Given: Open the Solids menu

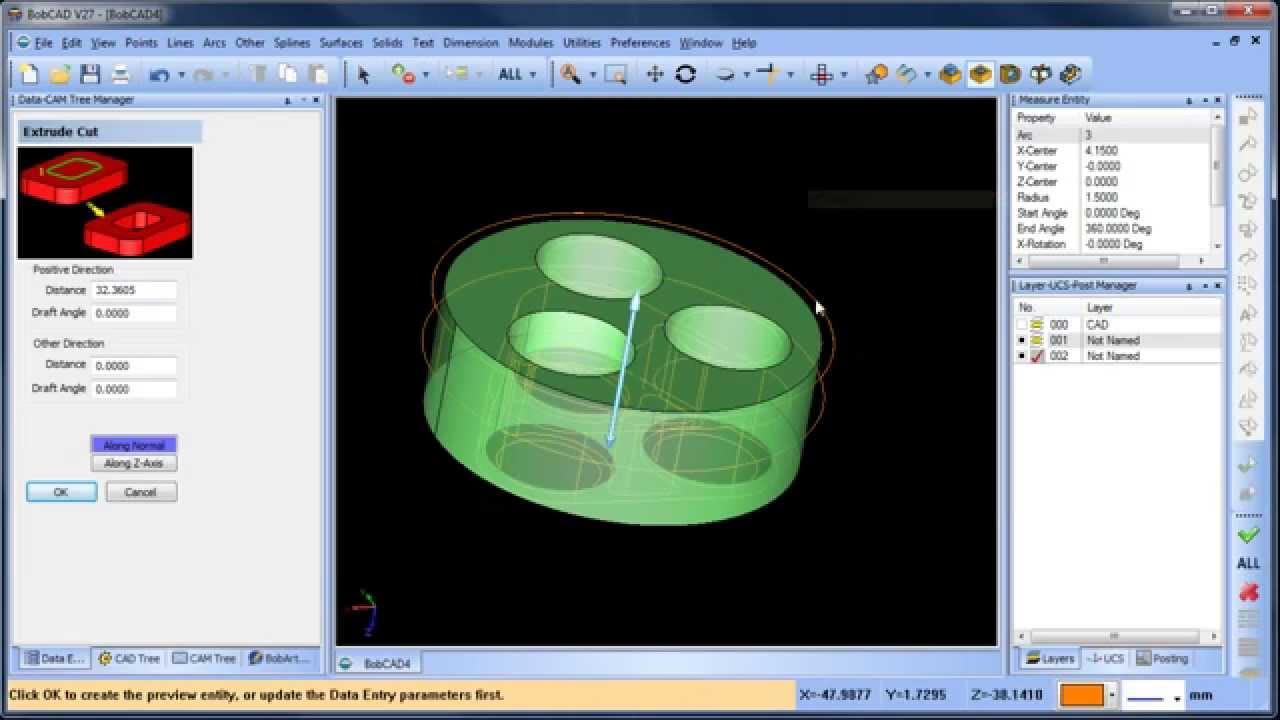Looking at the screenshot, I should click(387, 43).
